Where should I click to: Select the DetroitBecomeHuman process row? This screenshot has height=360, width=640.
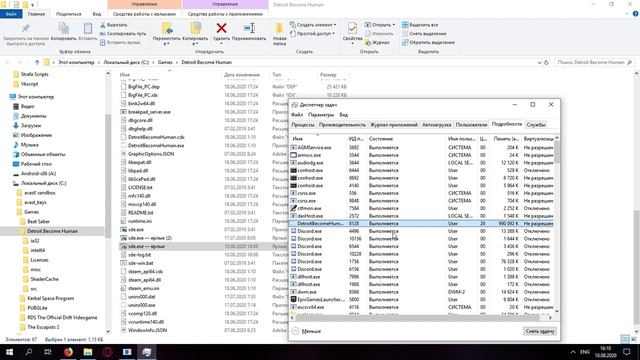pos(421,224)
